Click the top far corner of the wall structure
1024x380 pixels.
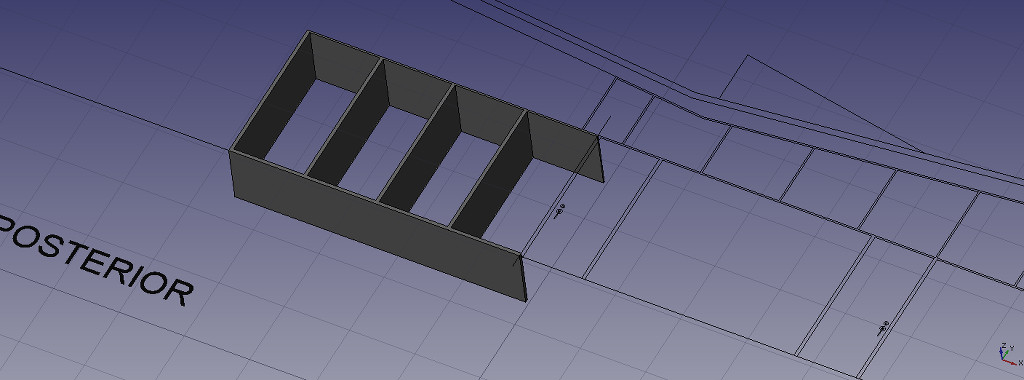(x=309, y=31)
